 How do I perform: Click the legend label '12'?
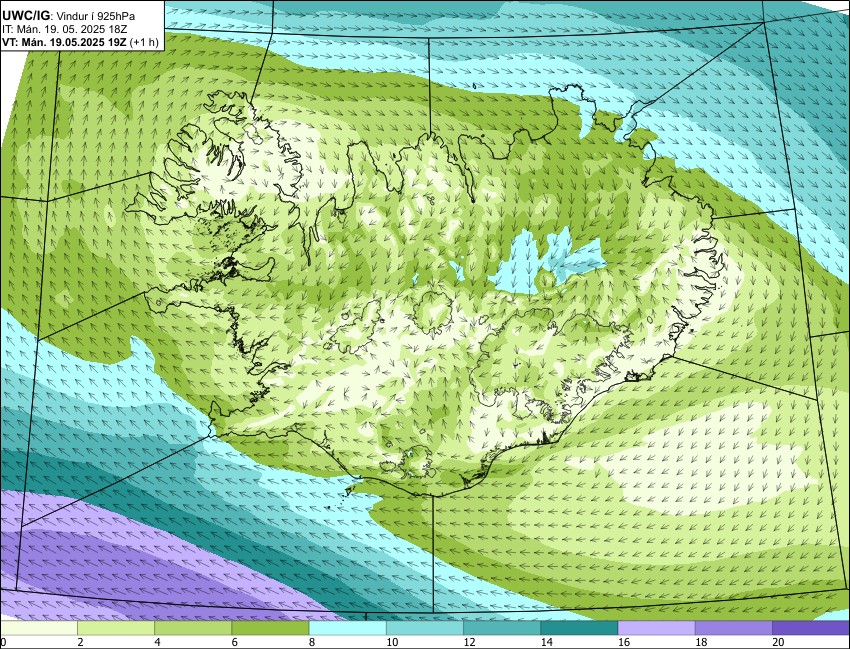469,642
